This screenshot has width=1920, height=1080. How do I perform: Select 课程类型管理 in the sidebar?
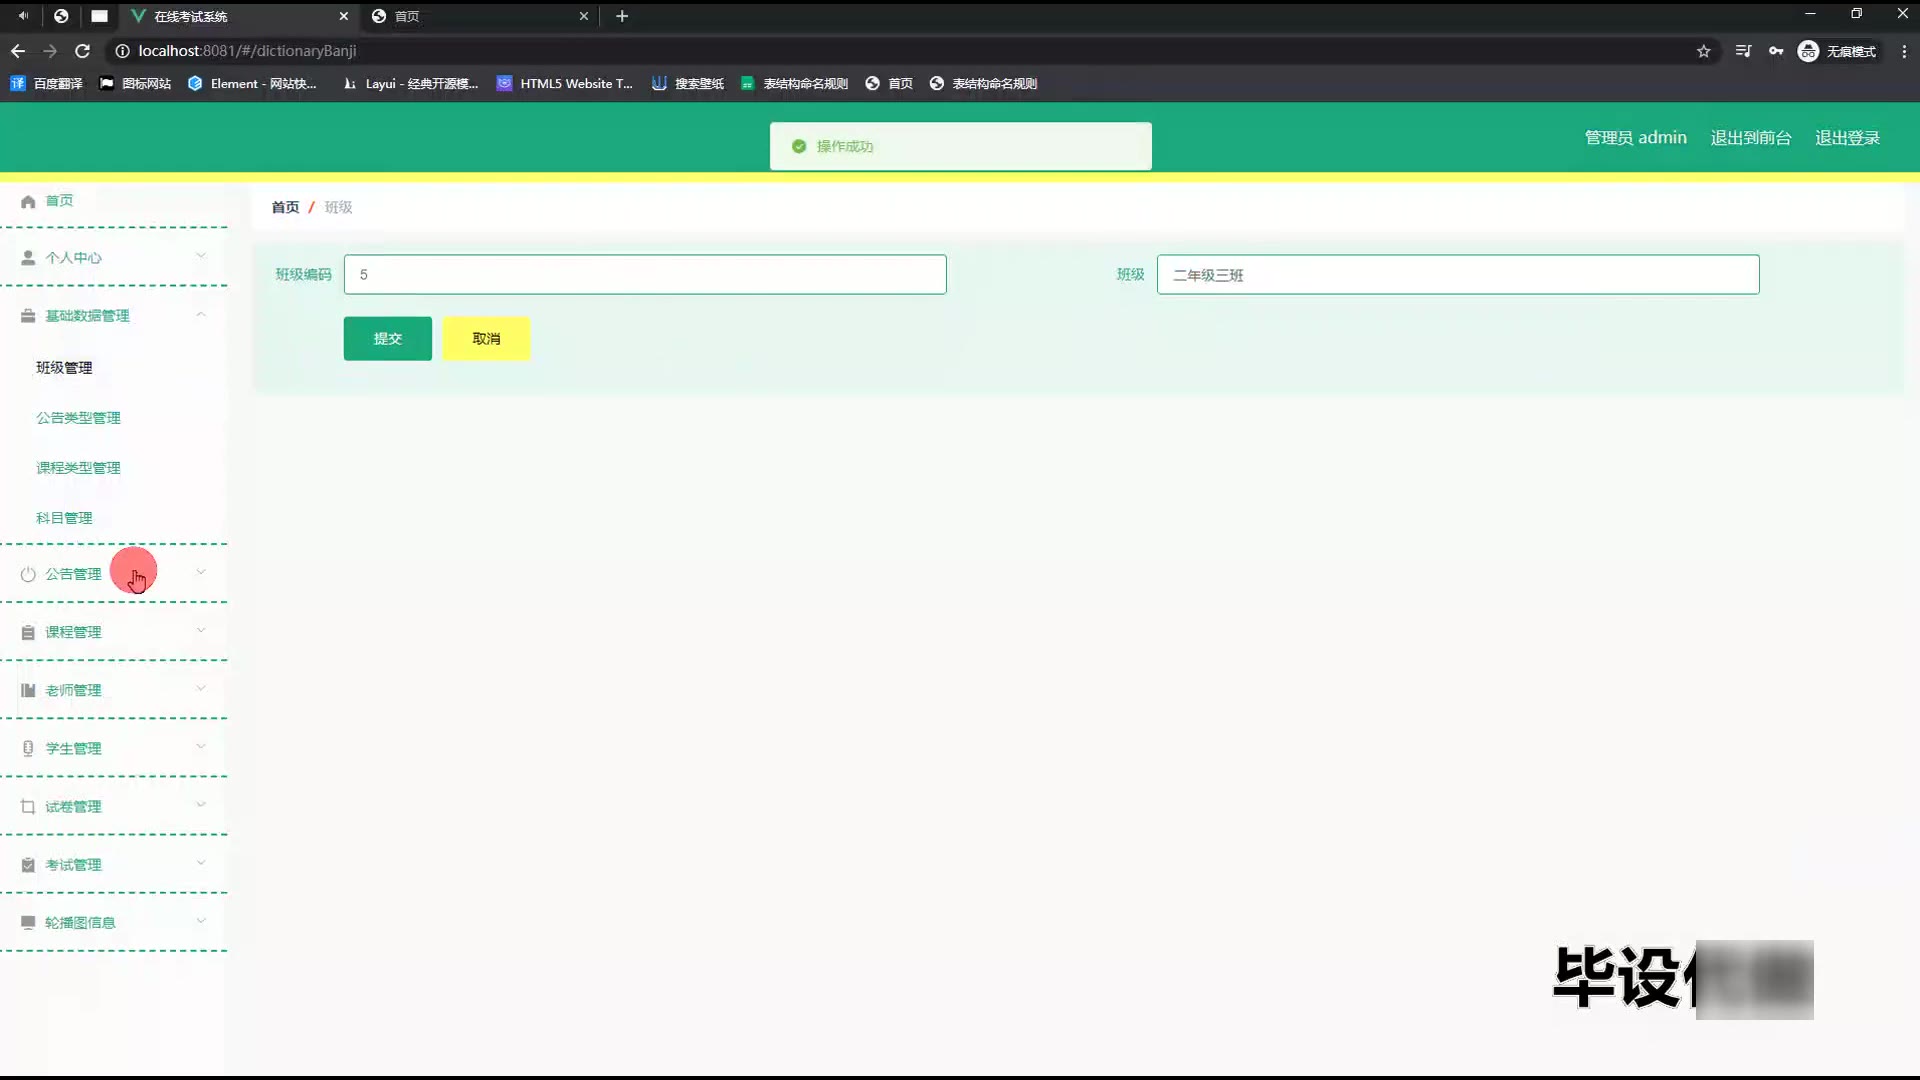[78, 468]
